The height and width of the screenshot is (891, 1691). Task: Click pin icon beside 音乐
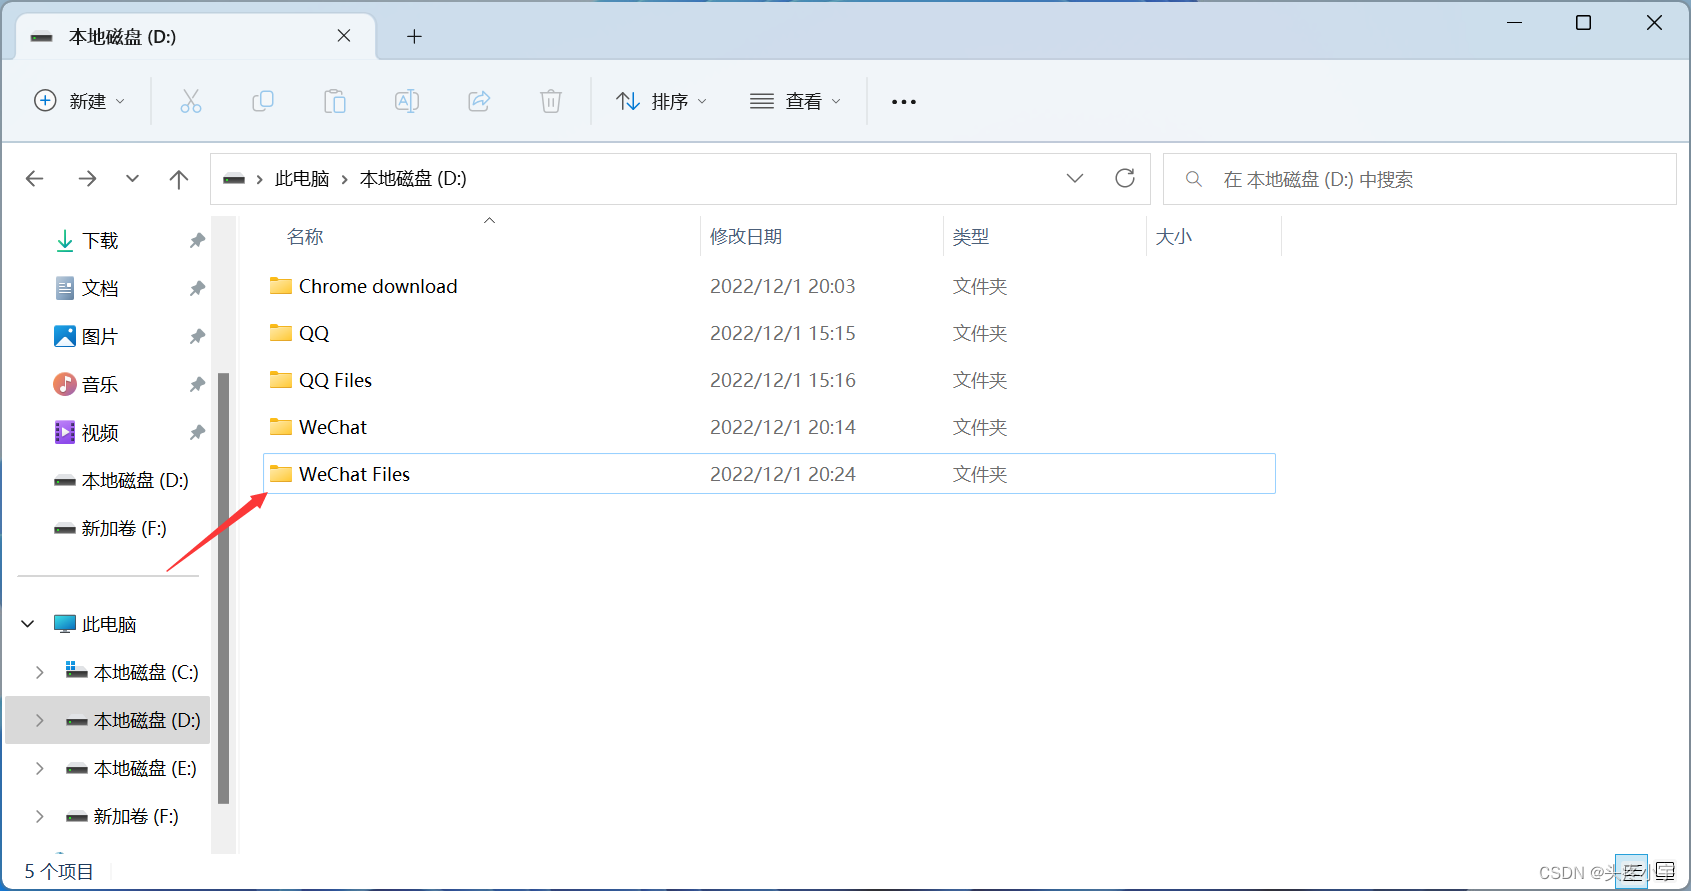(197, 384)
